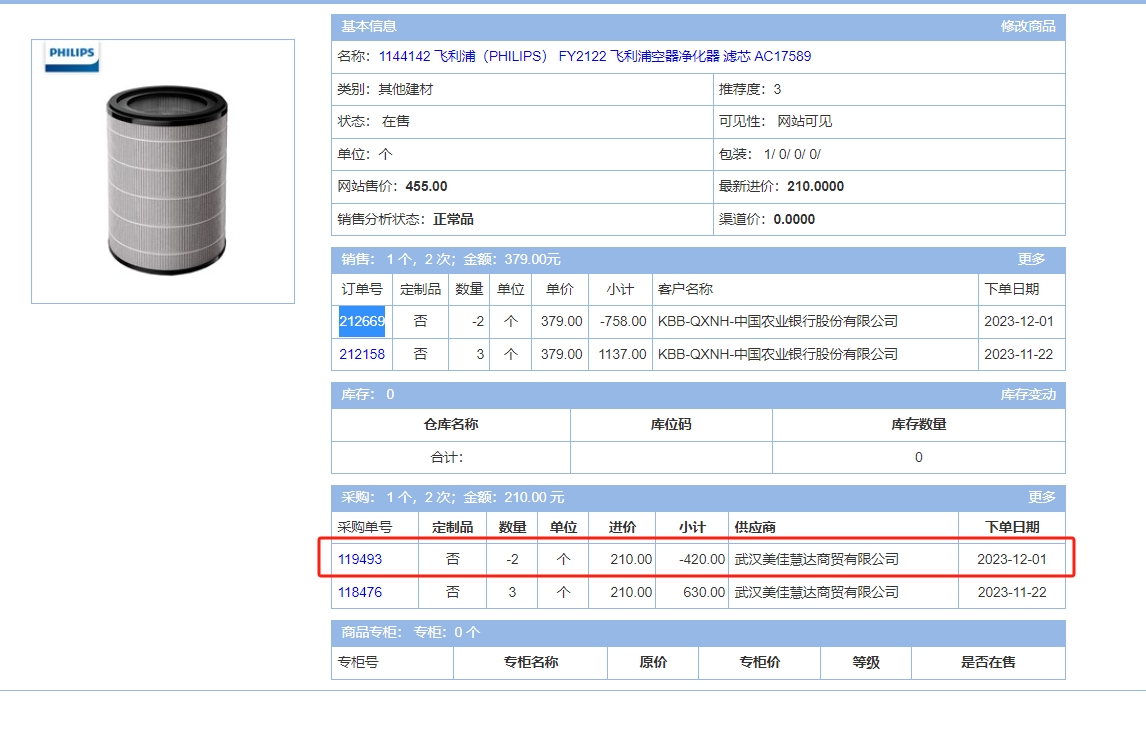The height and width of the screenshot is (730, 1146).
Task: Click the 供应商 column header
Action: (x=755, y=528)
